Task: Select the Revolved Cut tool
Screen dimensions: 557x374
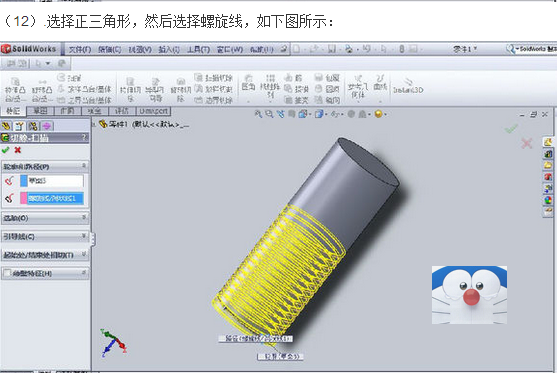Action: coord(181,89)
